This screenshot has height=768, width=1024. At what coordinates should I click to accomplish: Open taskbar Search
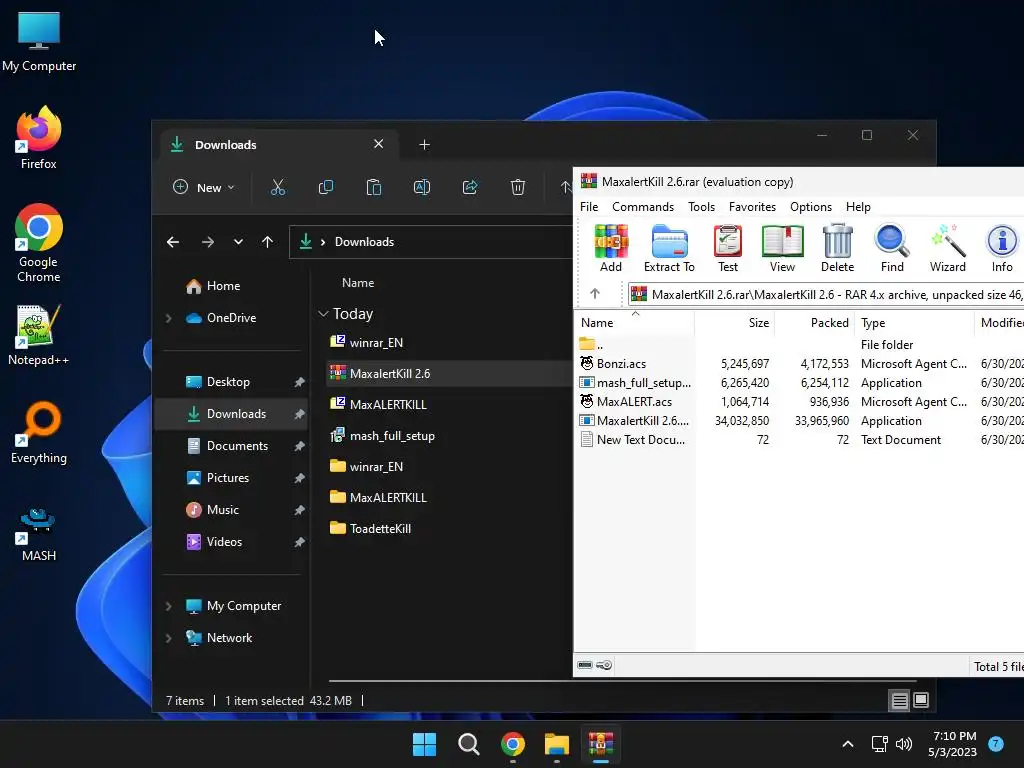(x=468, y=744)
